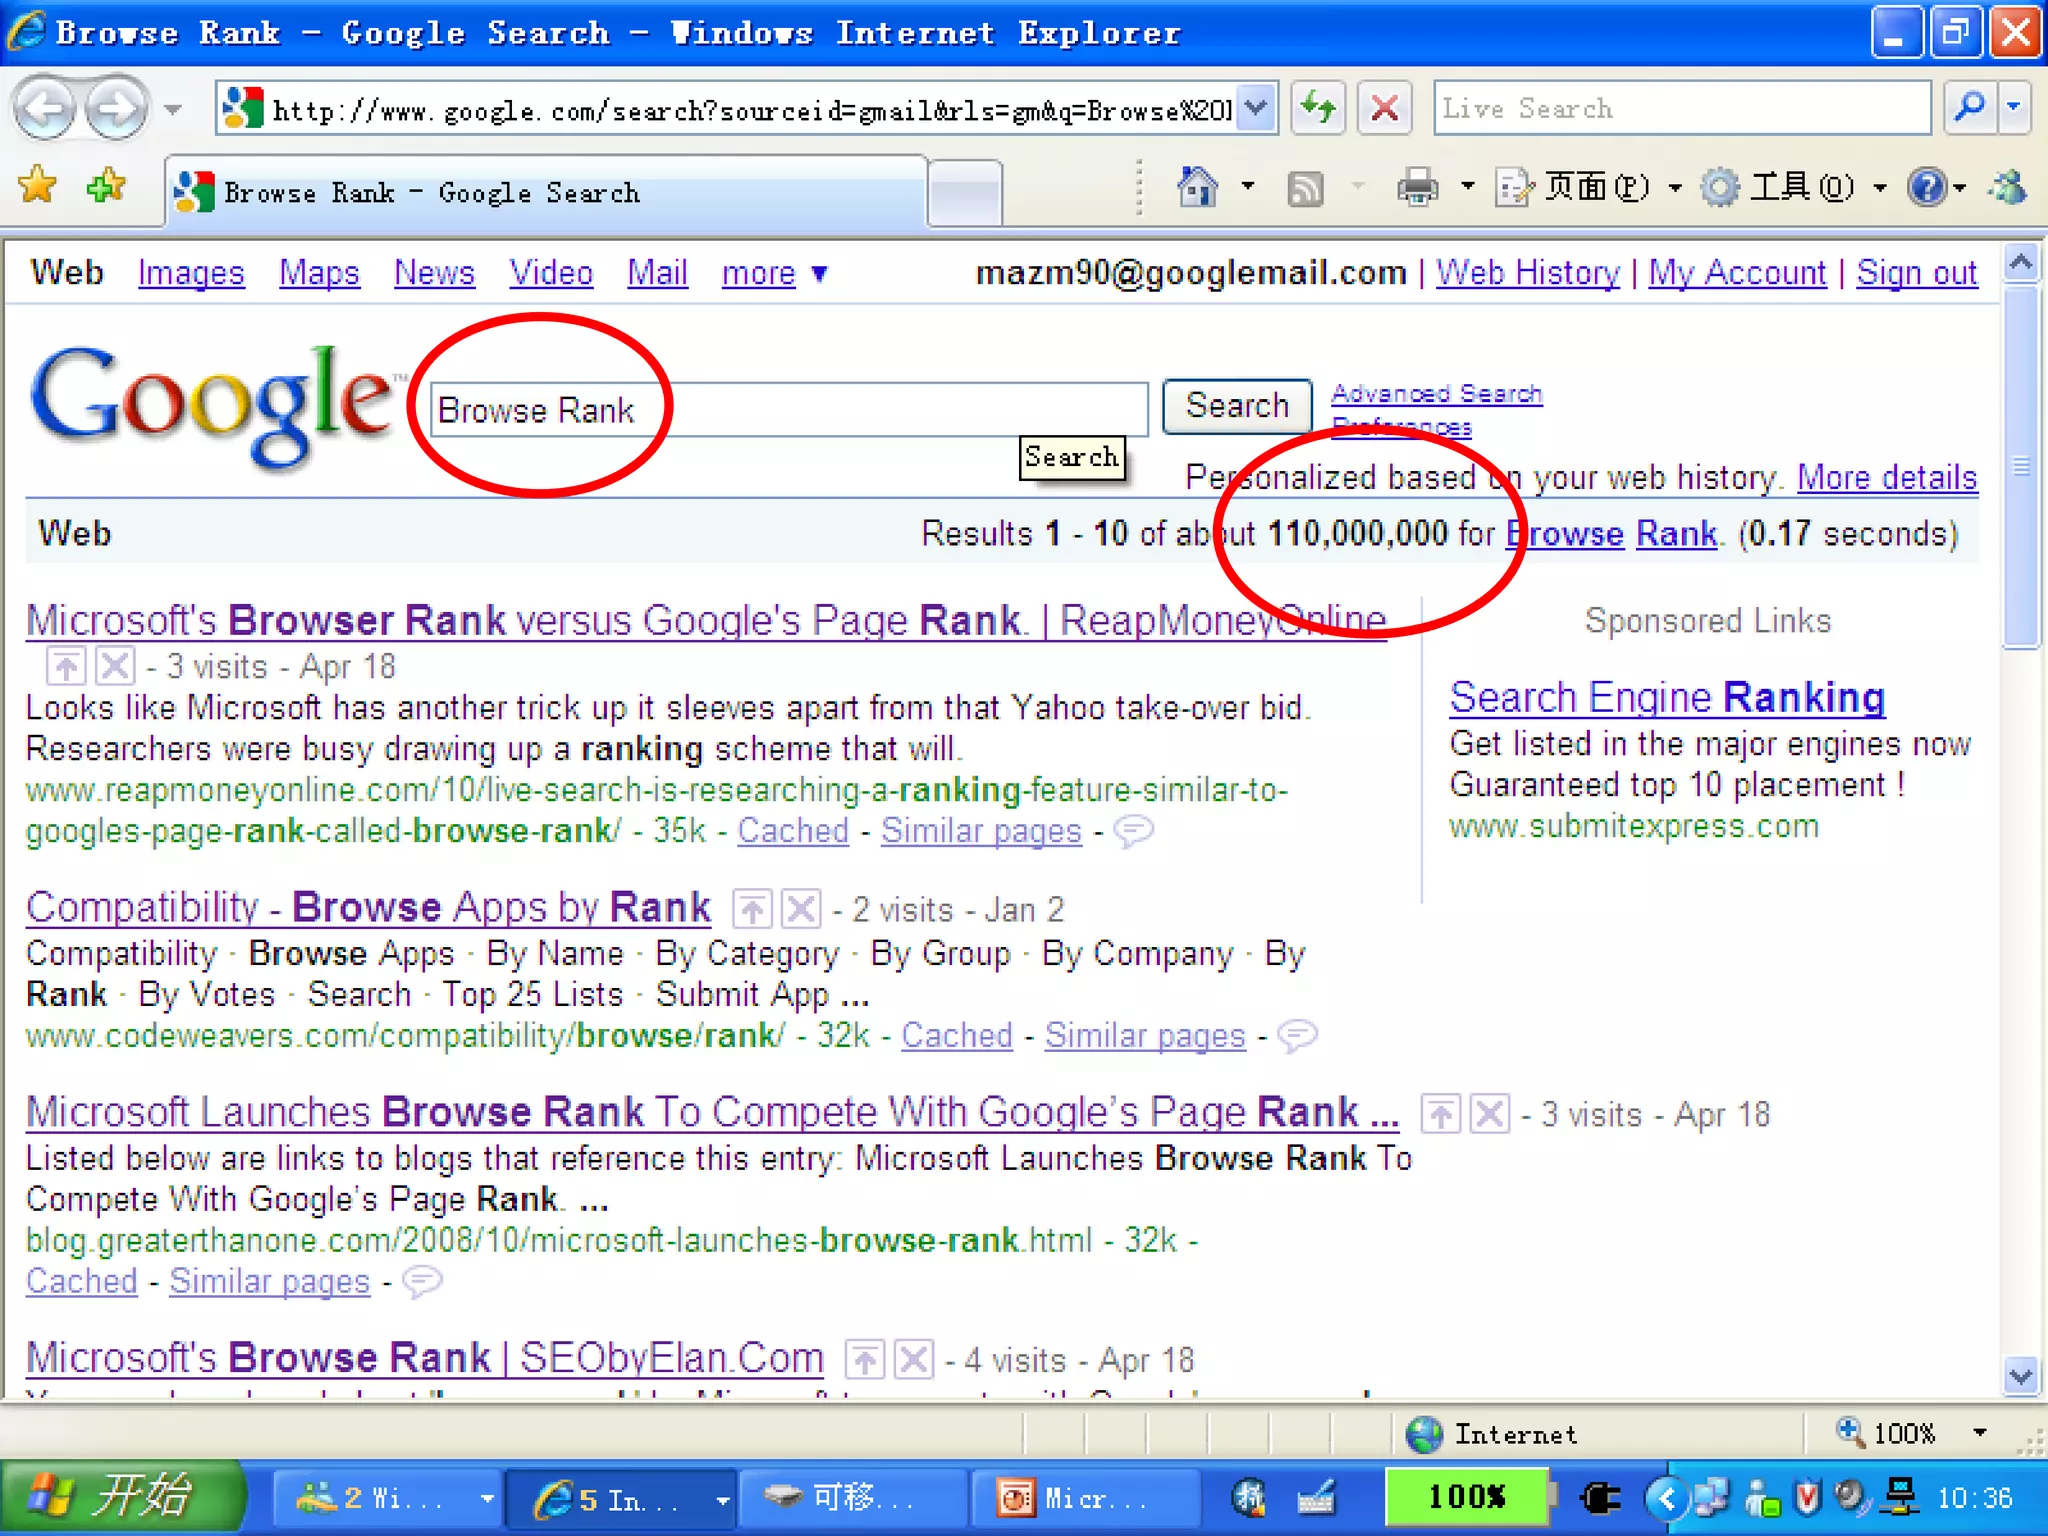The height and width of the screenshot is (1536, 2048).
Task: Remove the Compatibility Browse Apps result
Action: 801,909
